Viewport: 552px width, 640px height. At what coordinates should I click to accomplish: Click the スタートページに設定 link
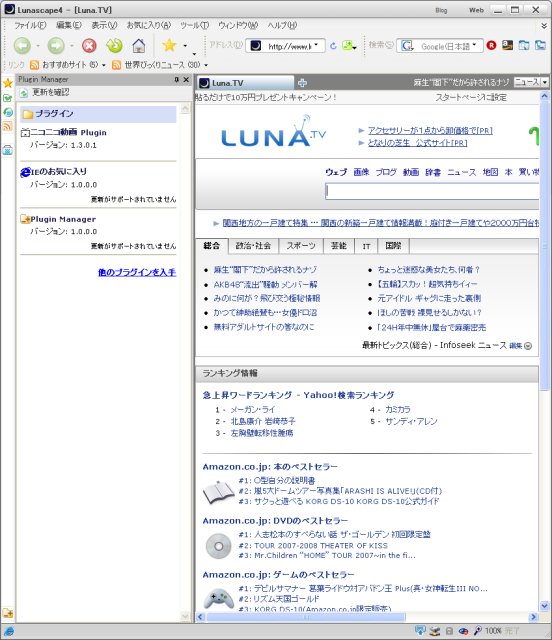(x=471, y=97)
